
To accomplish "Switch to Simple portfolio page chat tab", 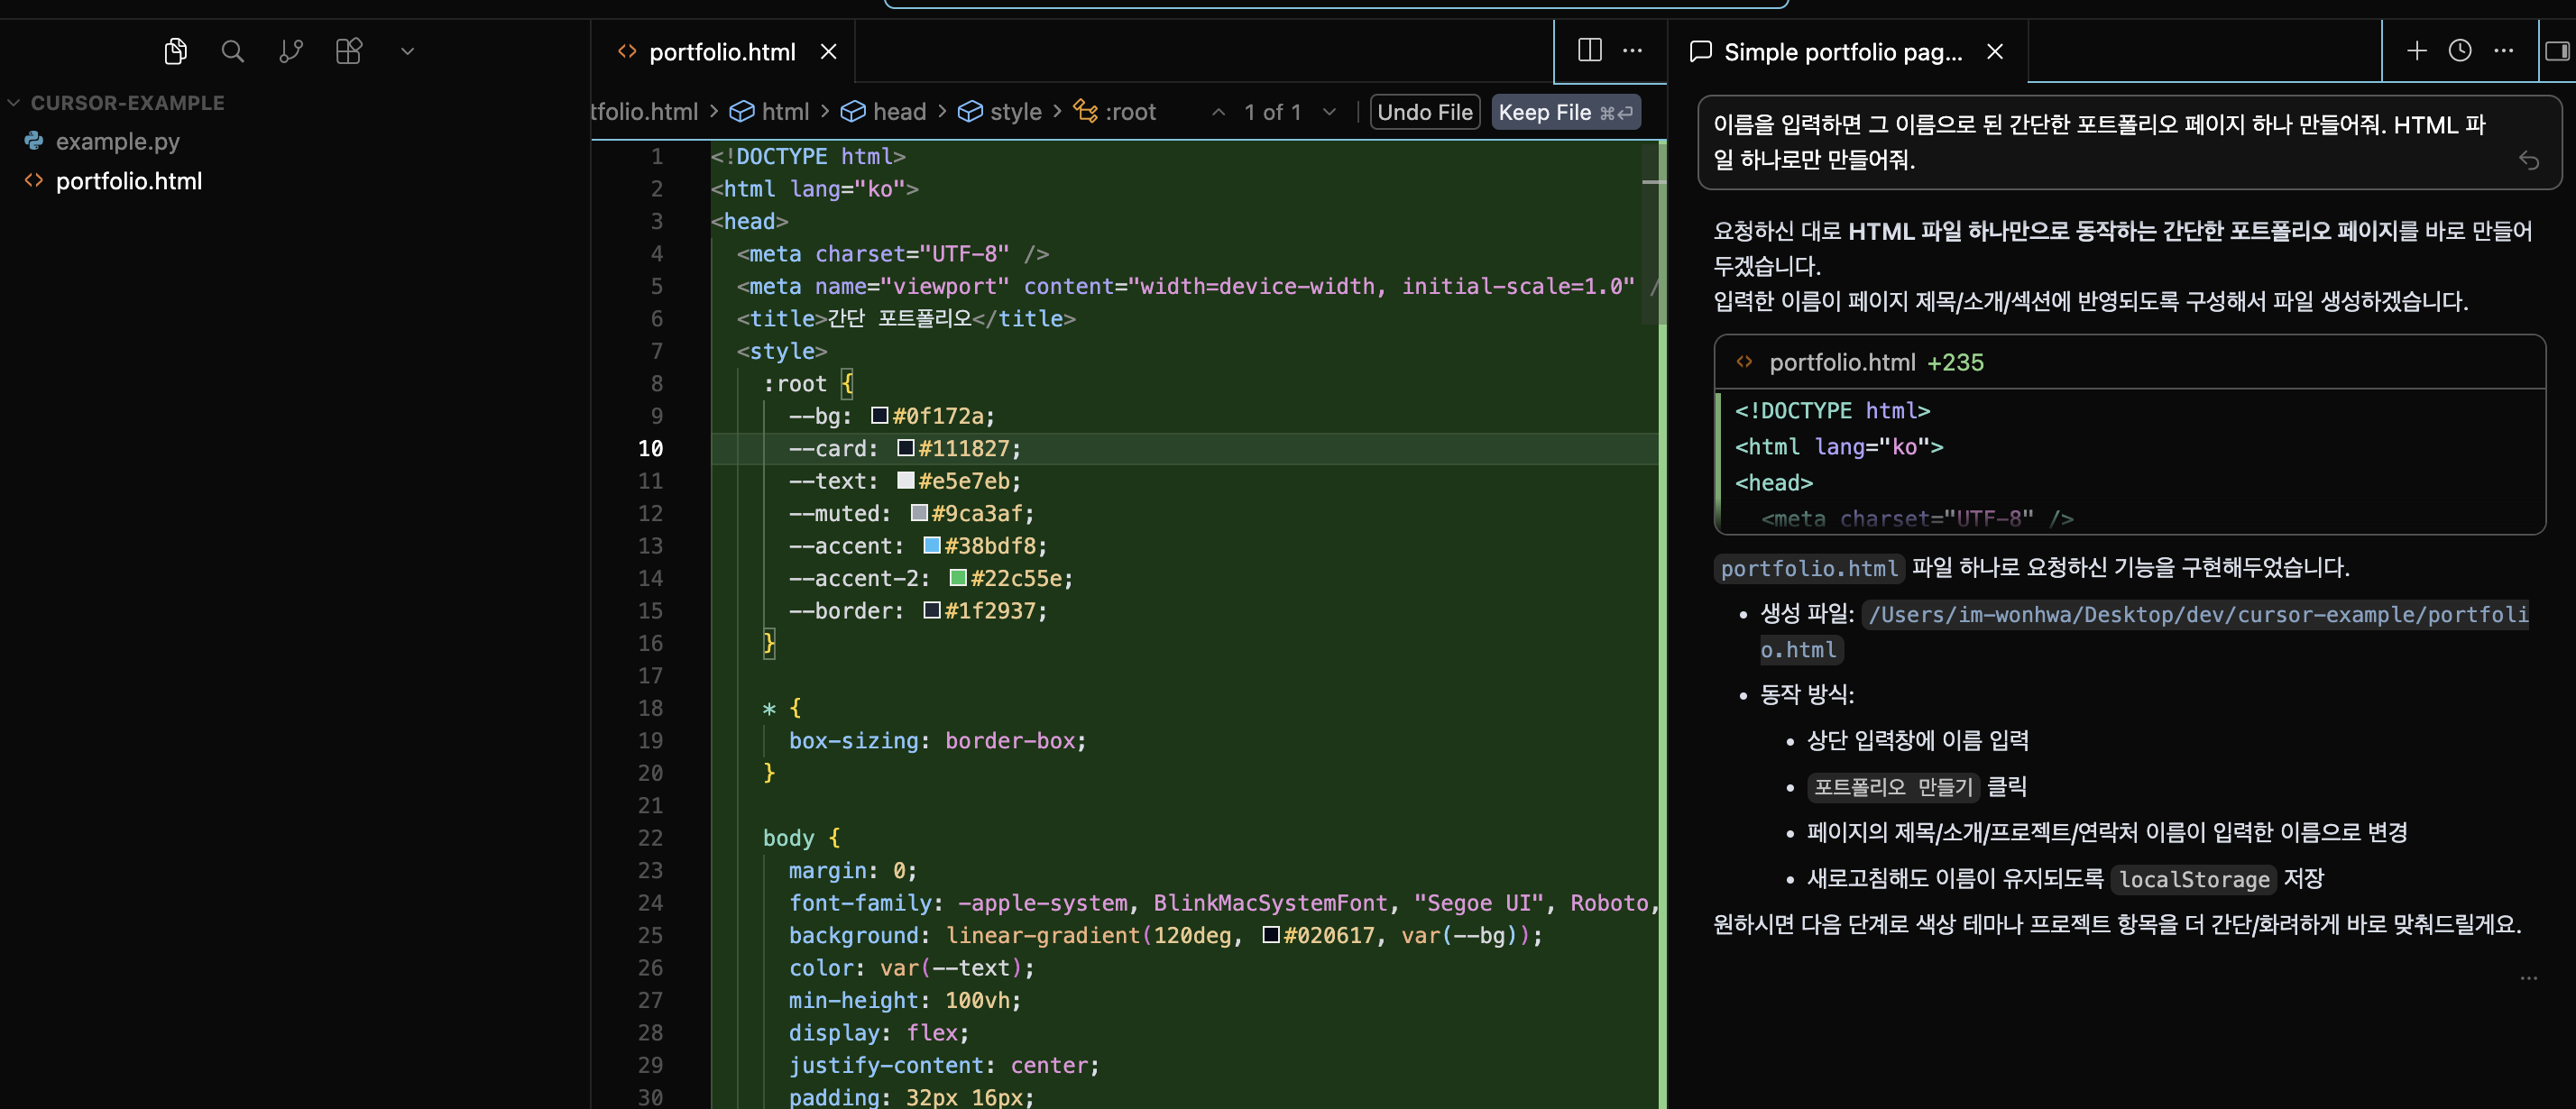I will point(1843,52).
